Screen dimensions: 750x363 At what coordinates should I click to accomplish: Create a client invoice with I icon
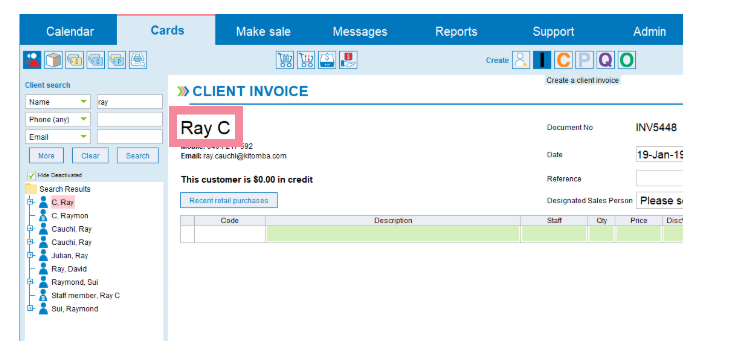click(x=542, y=60)
